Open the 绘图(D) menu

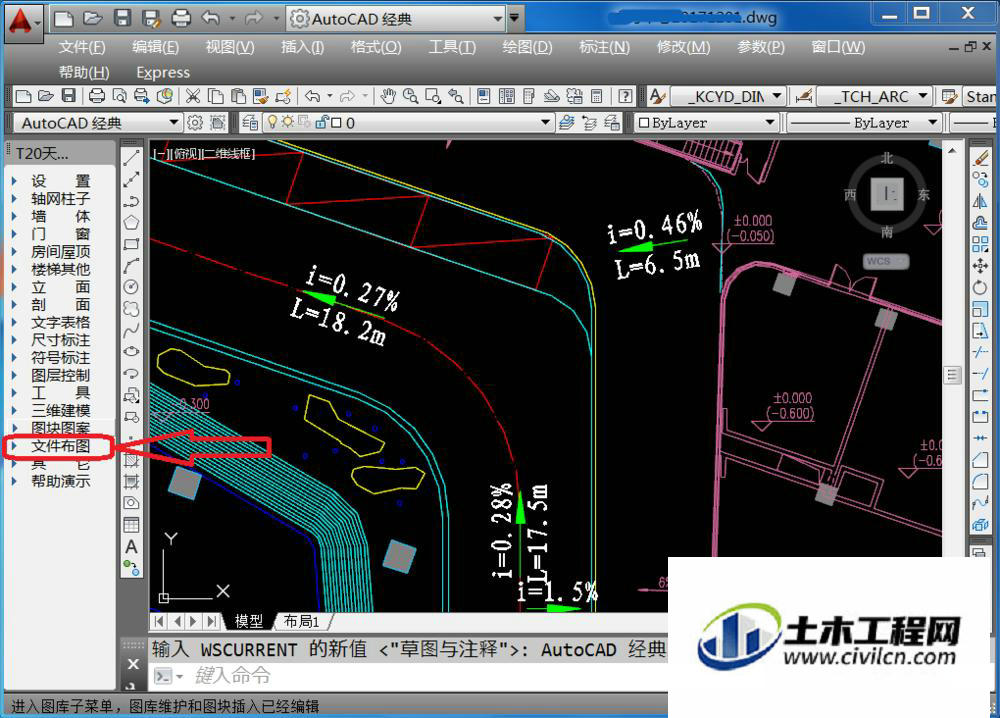pyautogui.click(x=527, y=47)
